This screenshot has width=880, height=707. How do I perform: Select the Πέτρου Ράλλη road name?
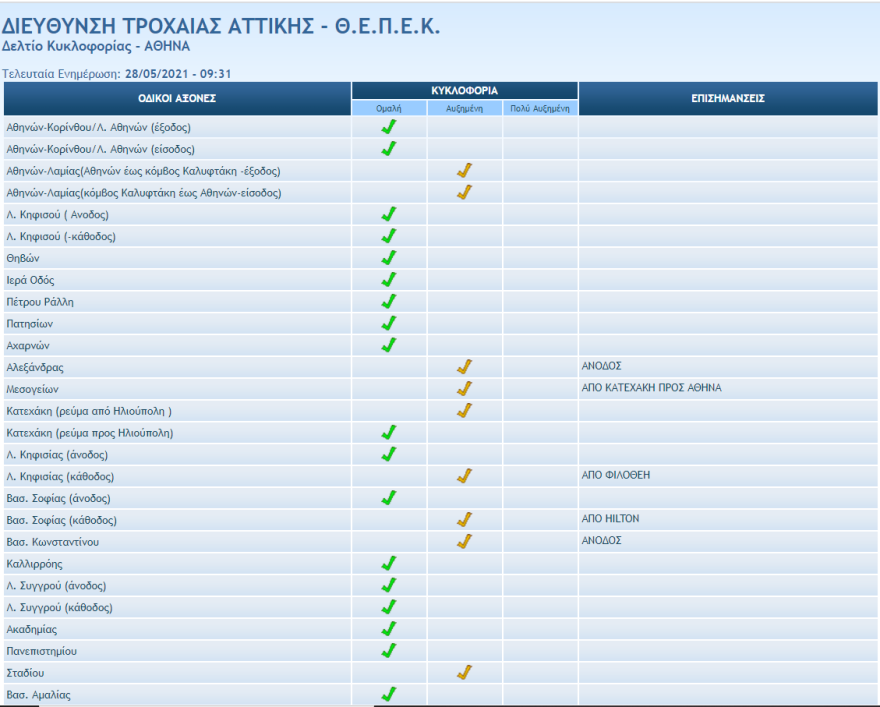click(x=40, y=302)
